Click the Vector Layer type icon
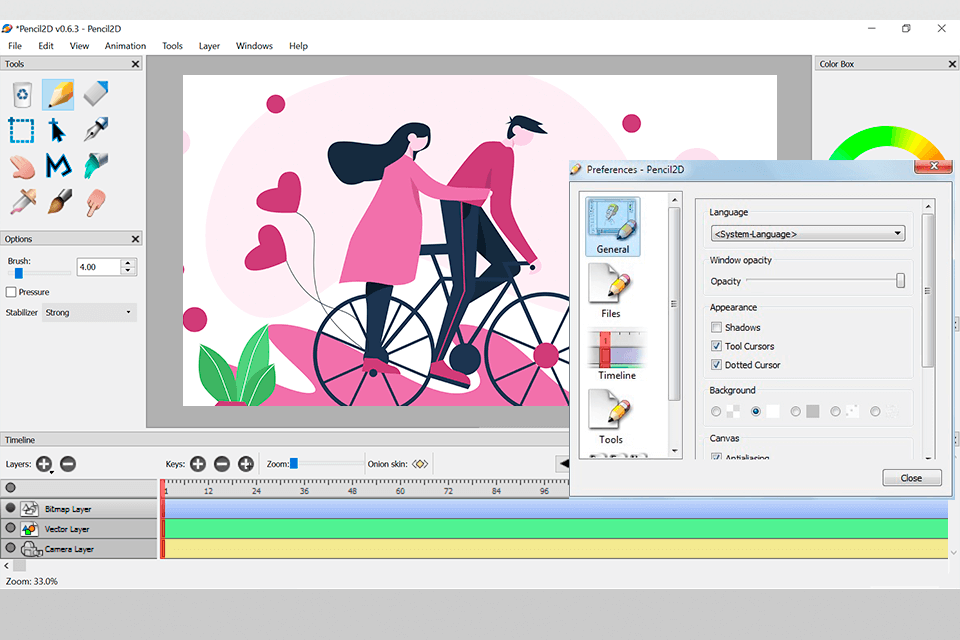 click(29, 529)
